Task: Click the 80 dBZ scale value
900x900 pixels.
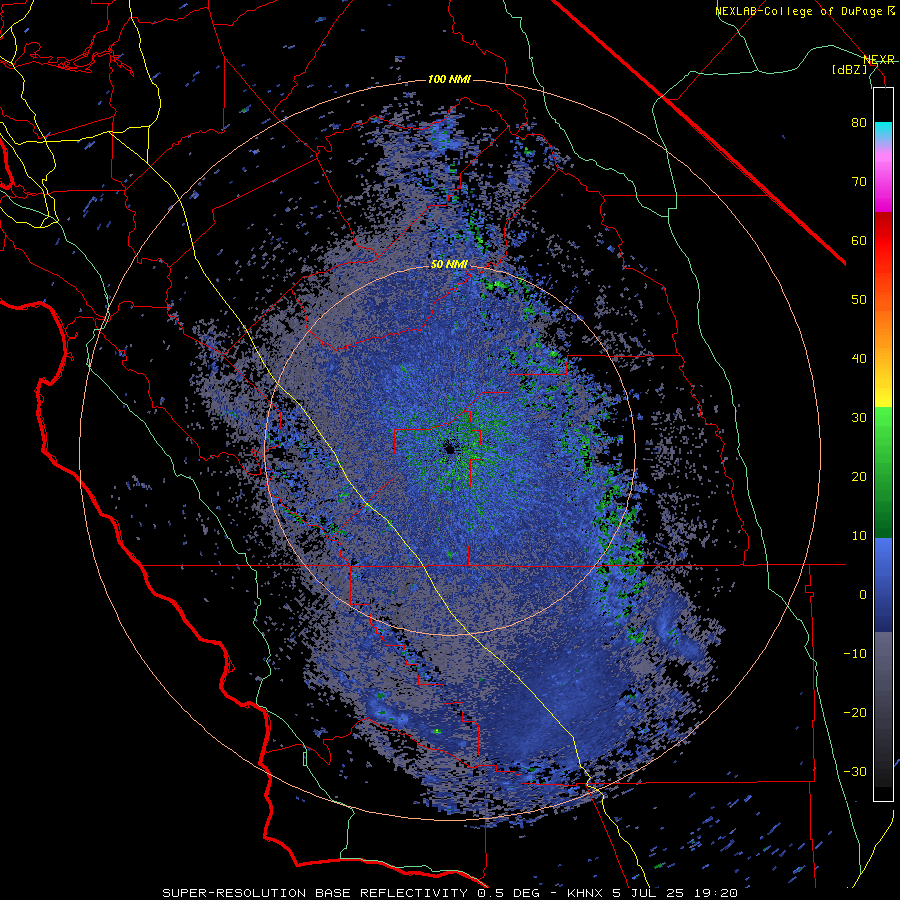Action: [859, 123]
